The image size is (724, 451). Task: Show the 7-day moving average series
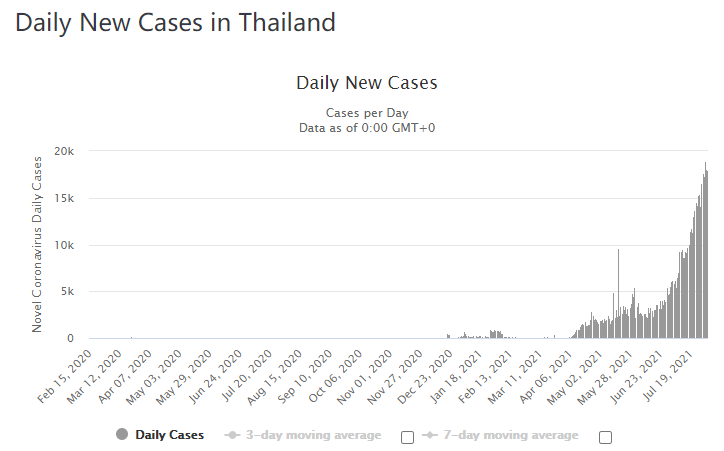coord(510,435)
